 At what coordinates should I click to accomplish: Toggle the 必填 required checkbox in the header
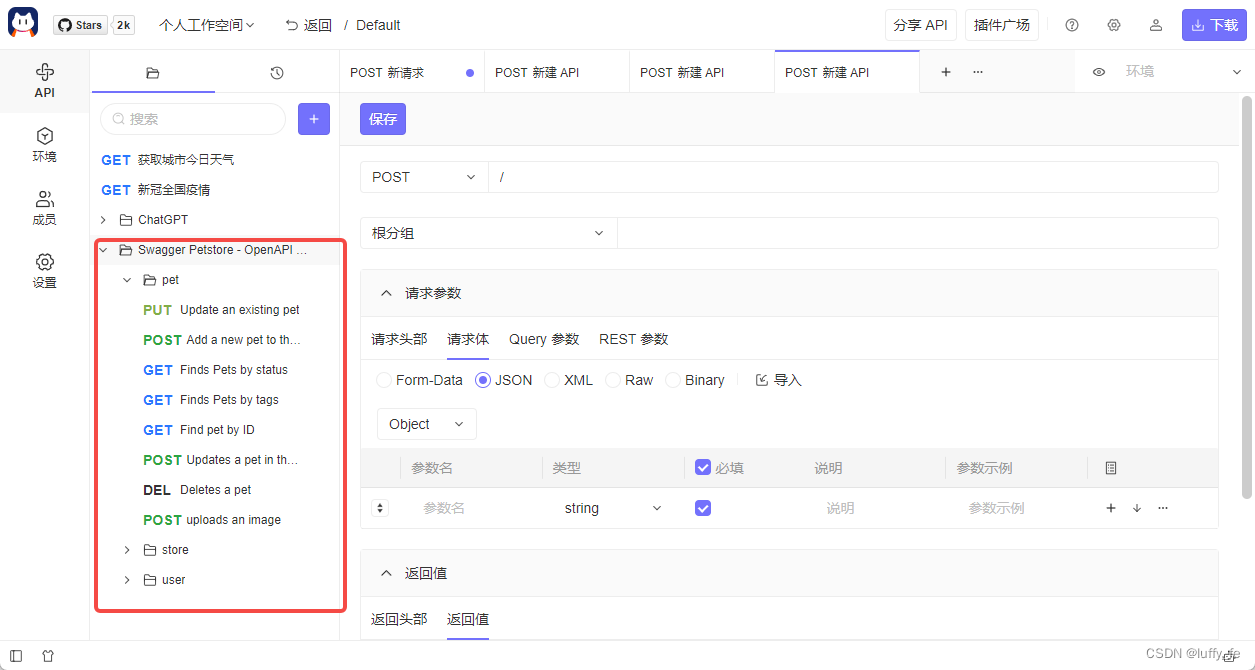pyautogui.click(x=703, y=467)
